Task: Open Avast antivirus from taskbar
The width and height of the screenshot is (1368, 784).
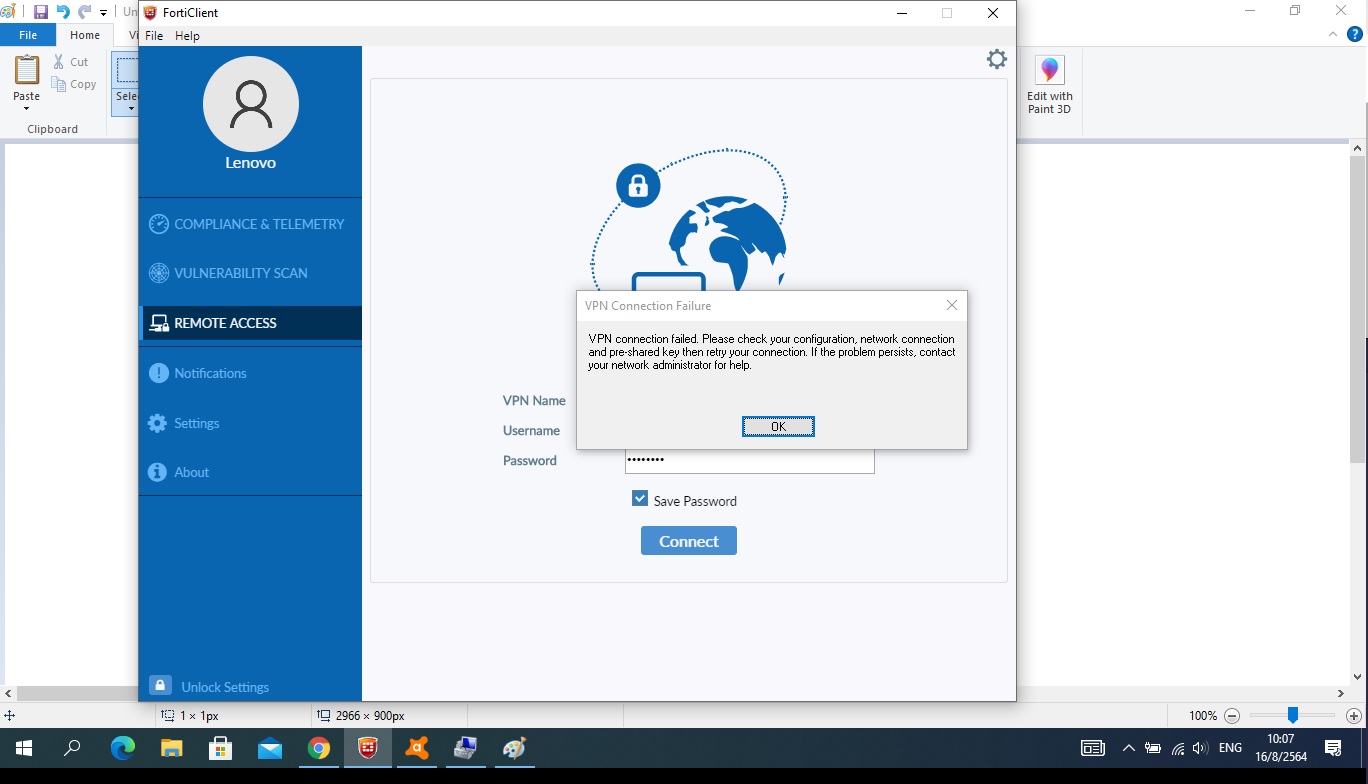Action: (417, 748)
